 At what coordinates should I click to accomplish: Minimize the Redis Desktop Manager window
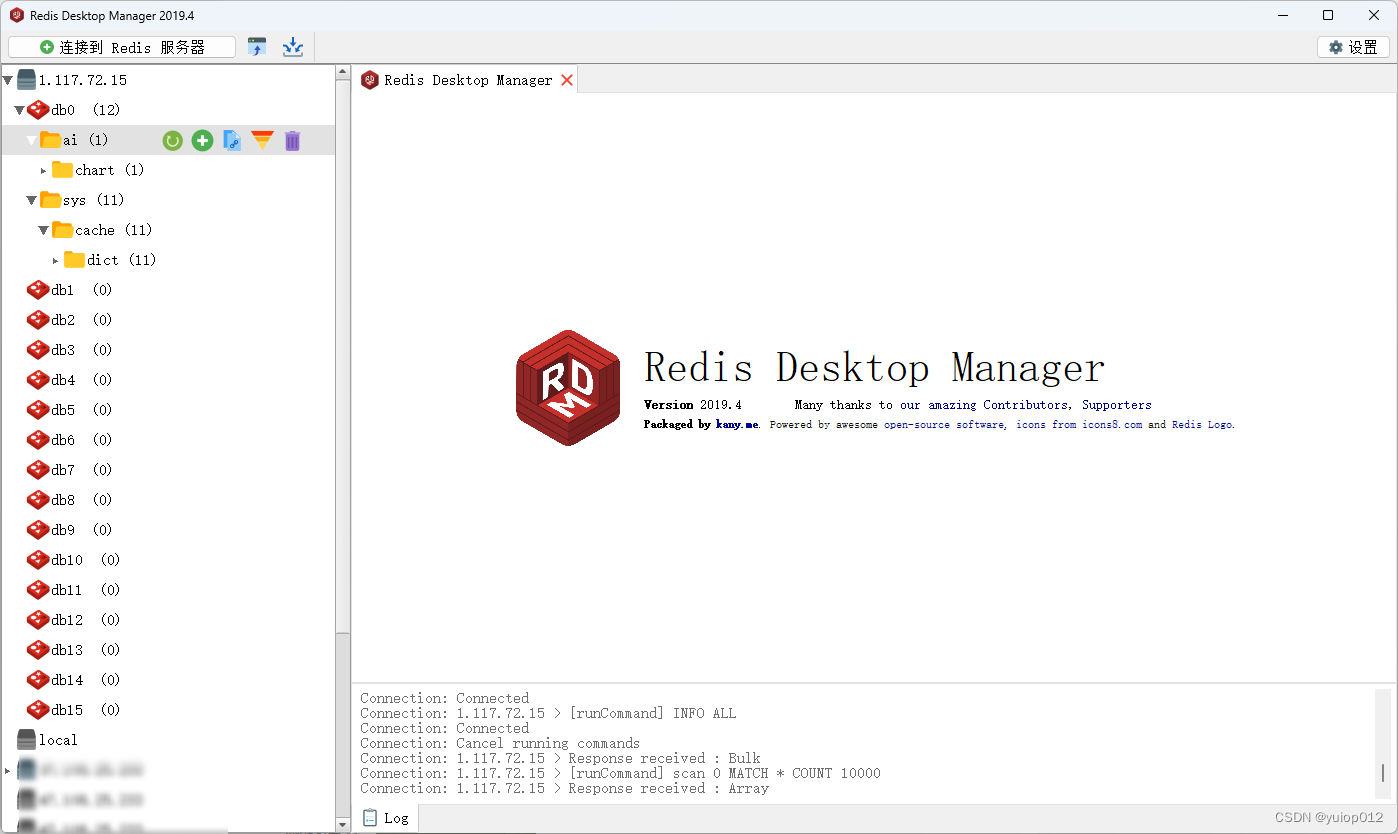click(1281, 15)
